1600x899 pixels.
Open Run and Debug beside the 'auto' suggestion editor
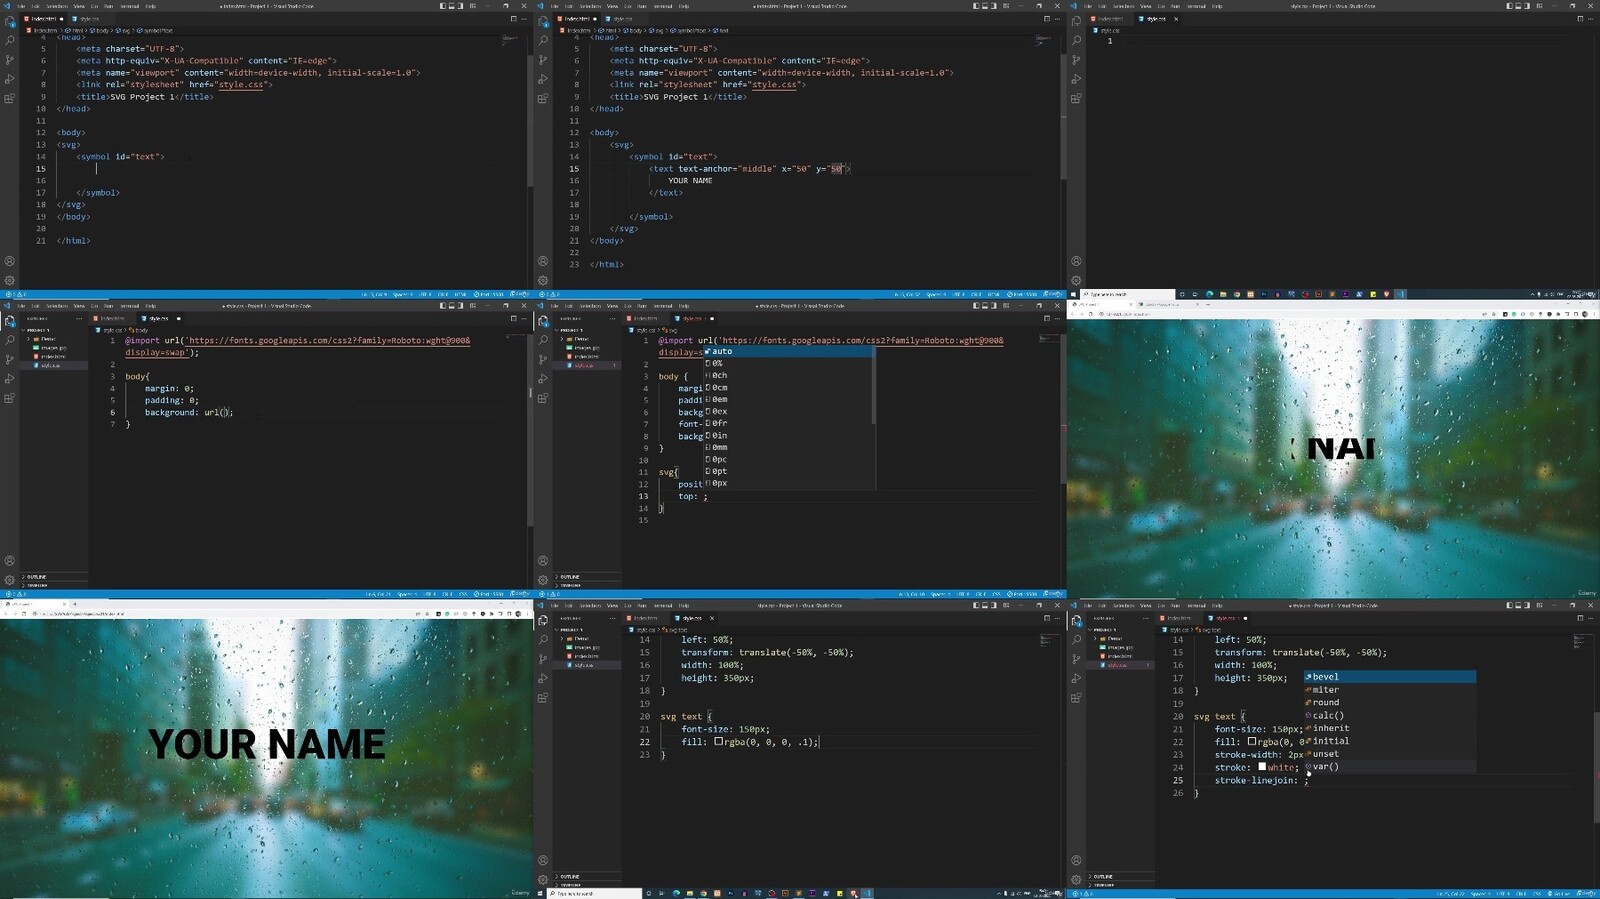click(543, 379)
